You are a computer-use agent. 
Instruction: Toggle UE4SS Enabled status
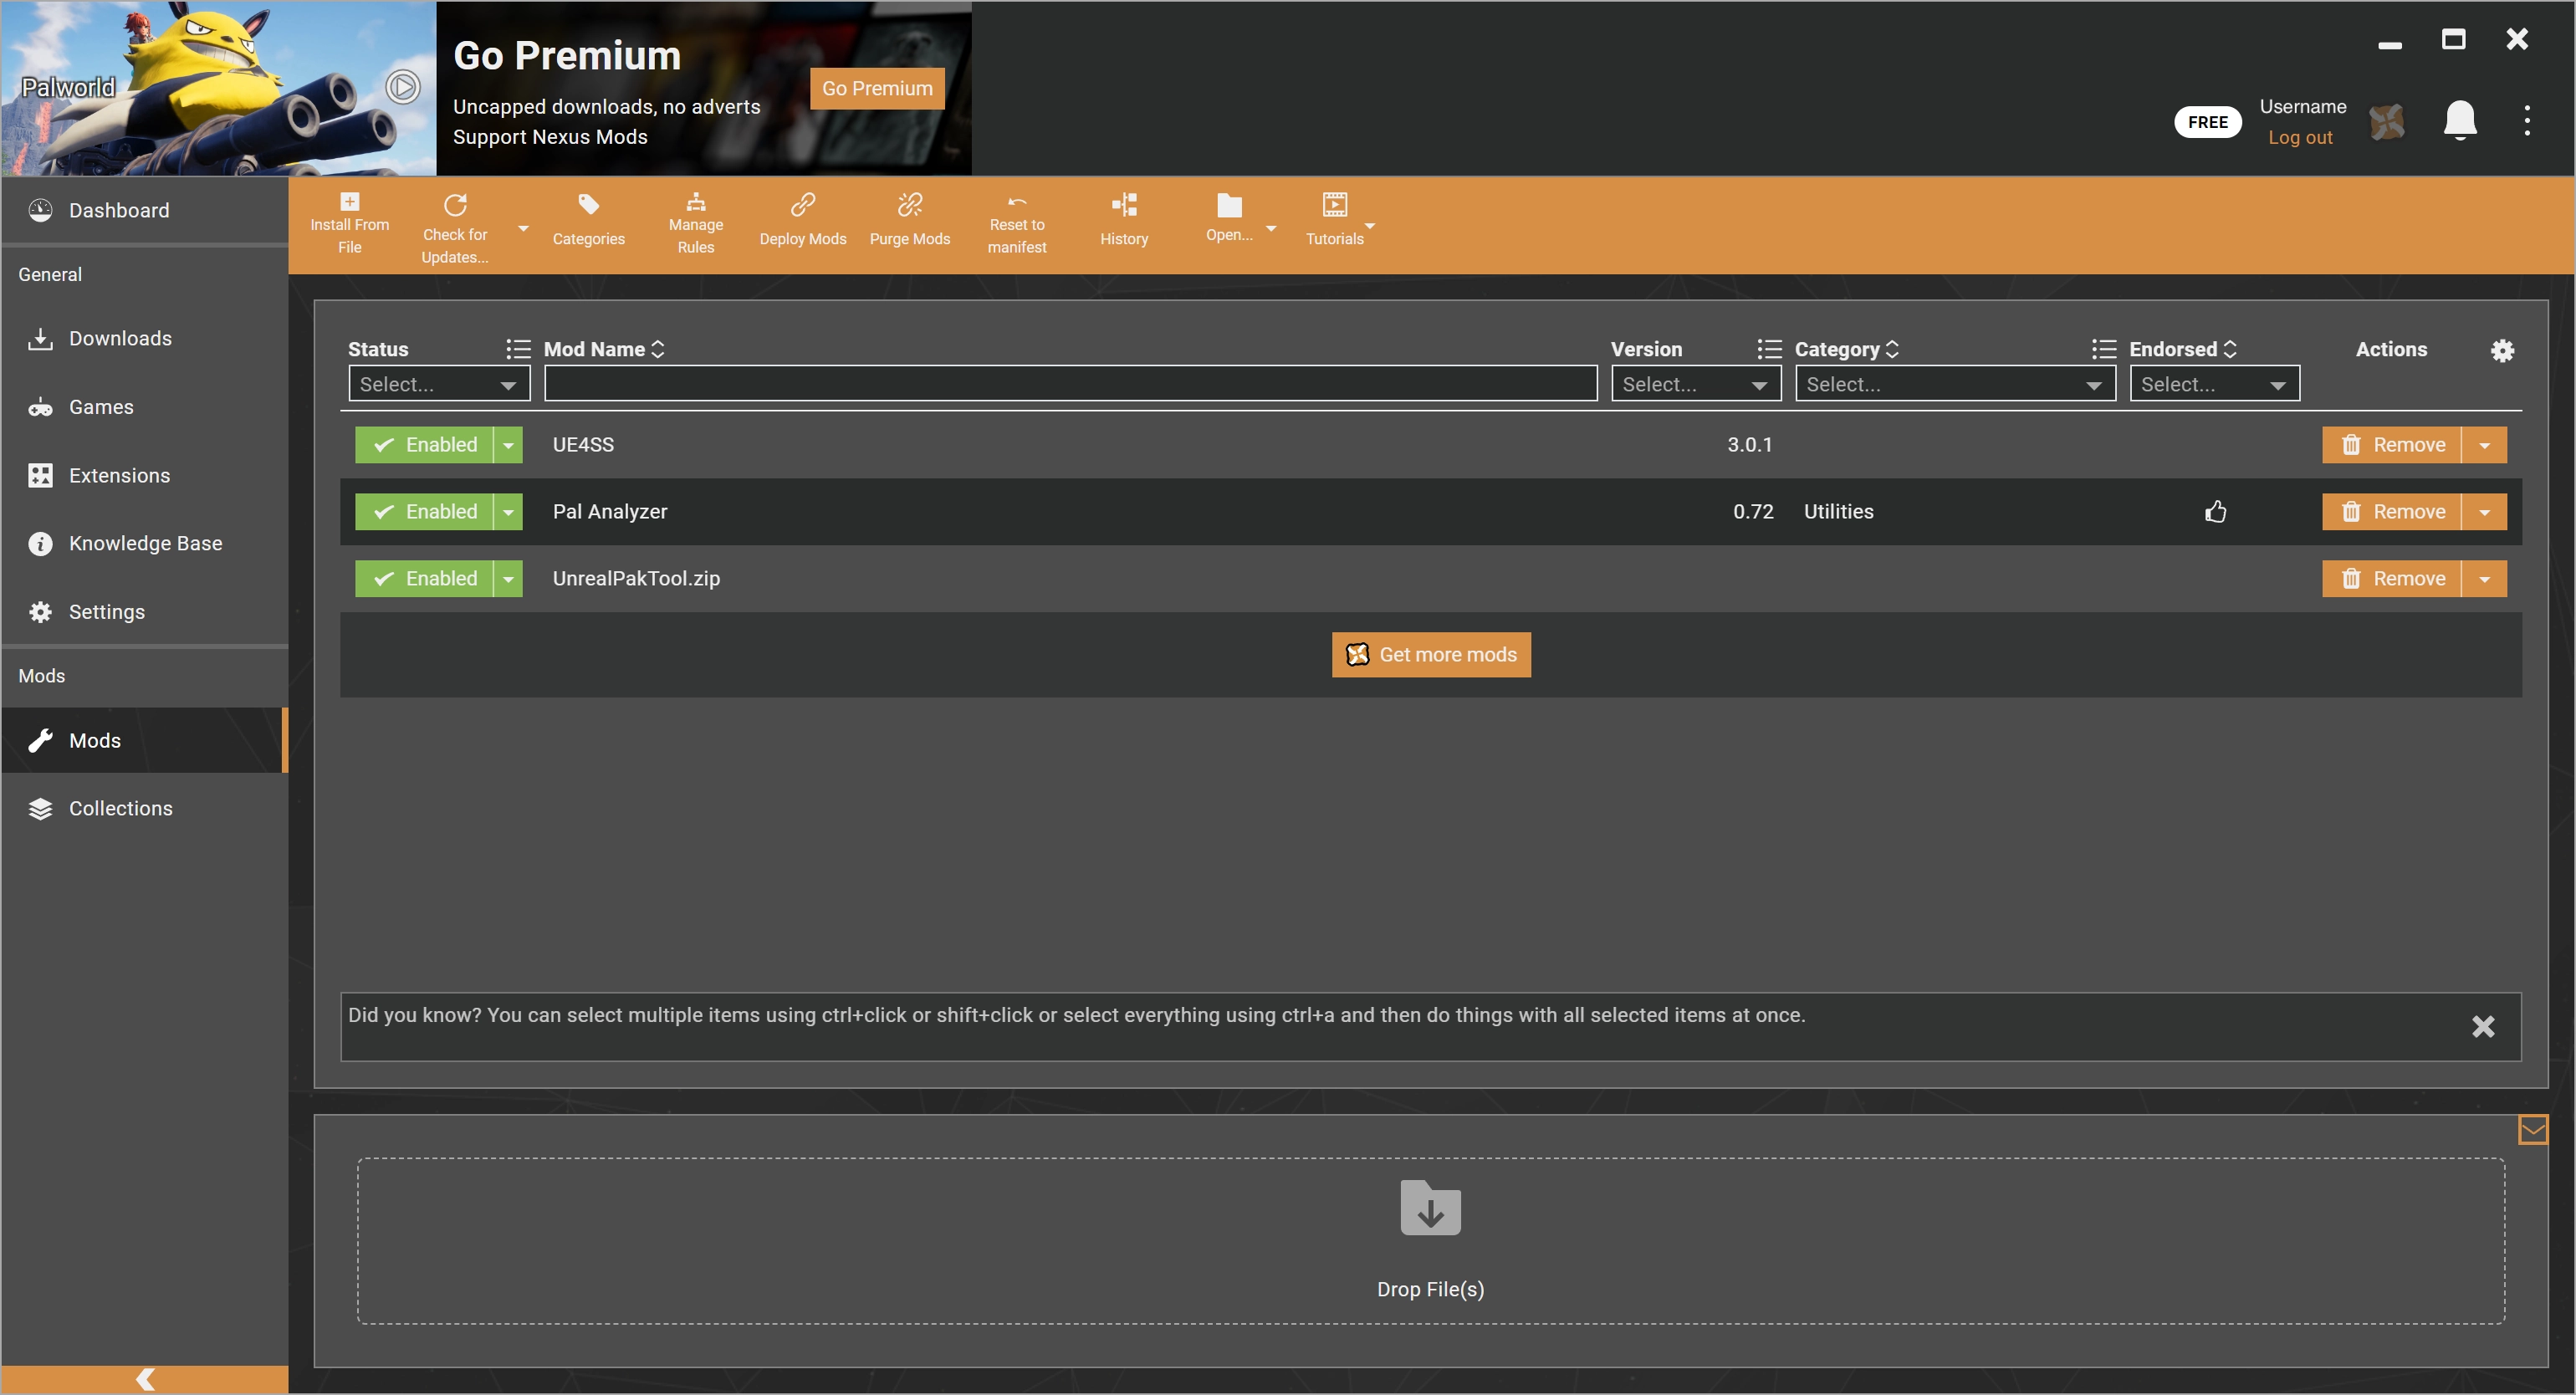[424, 445]
